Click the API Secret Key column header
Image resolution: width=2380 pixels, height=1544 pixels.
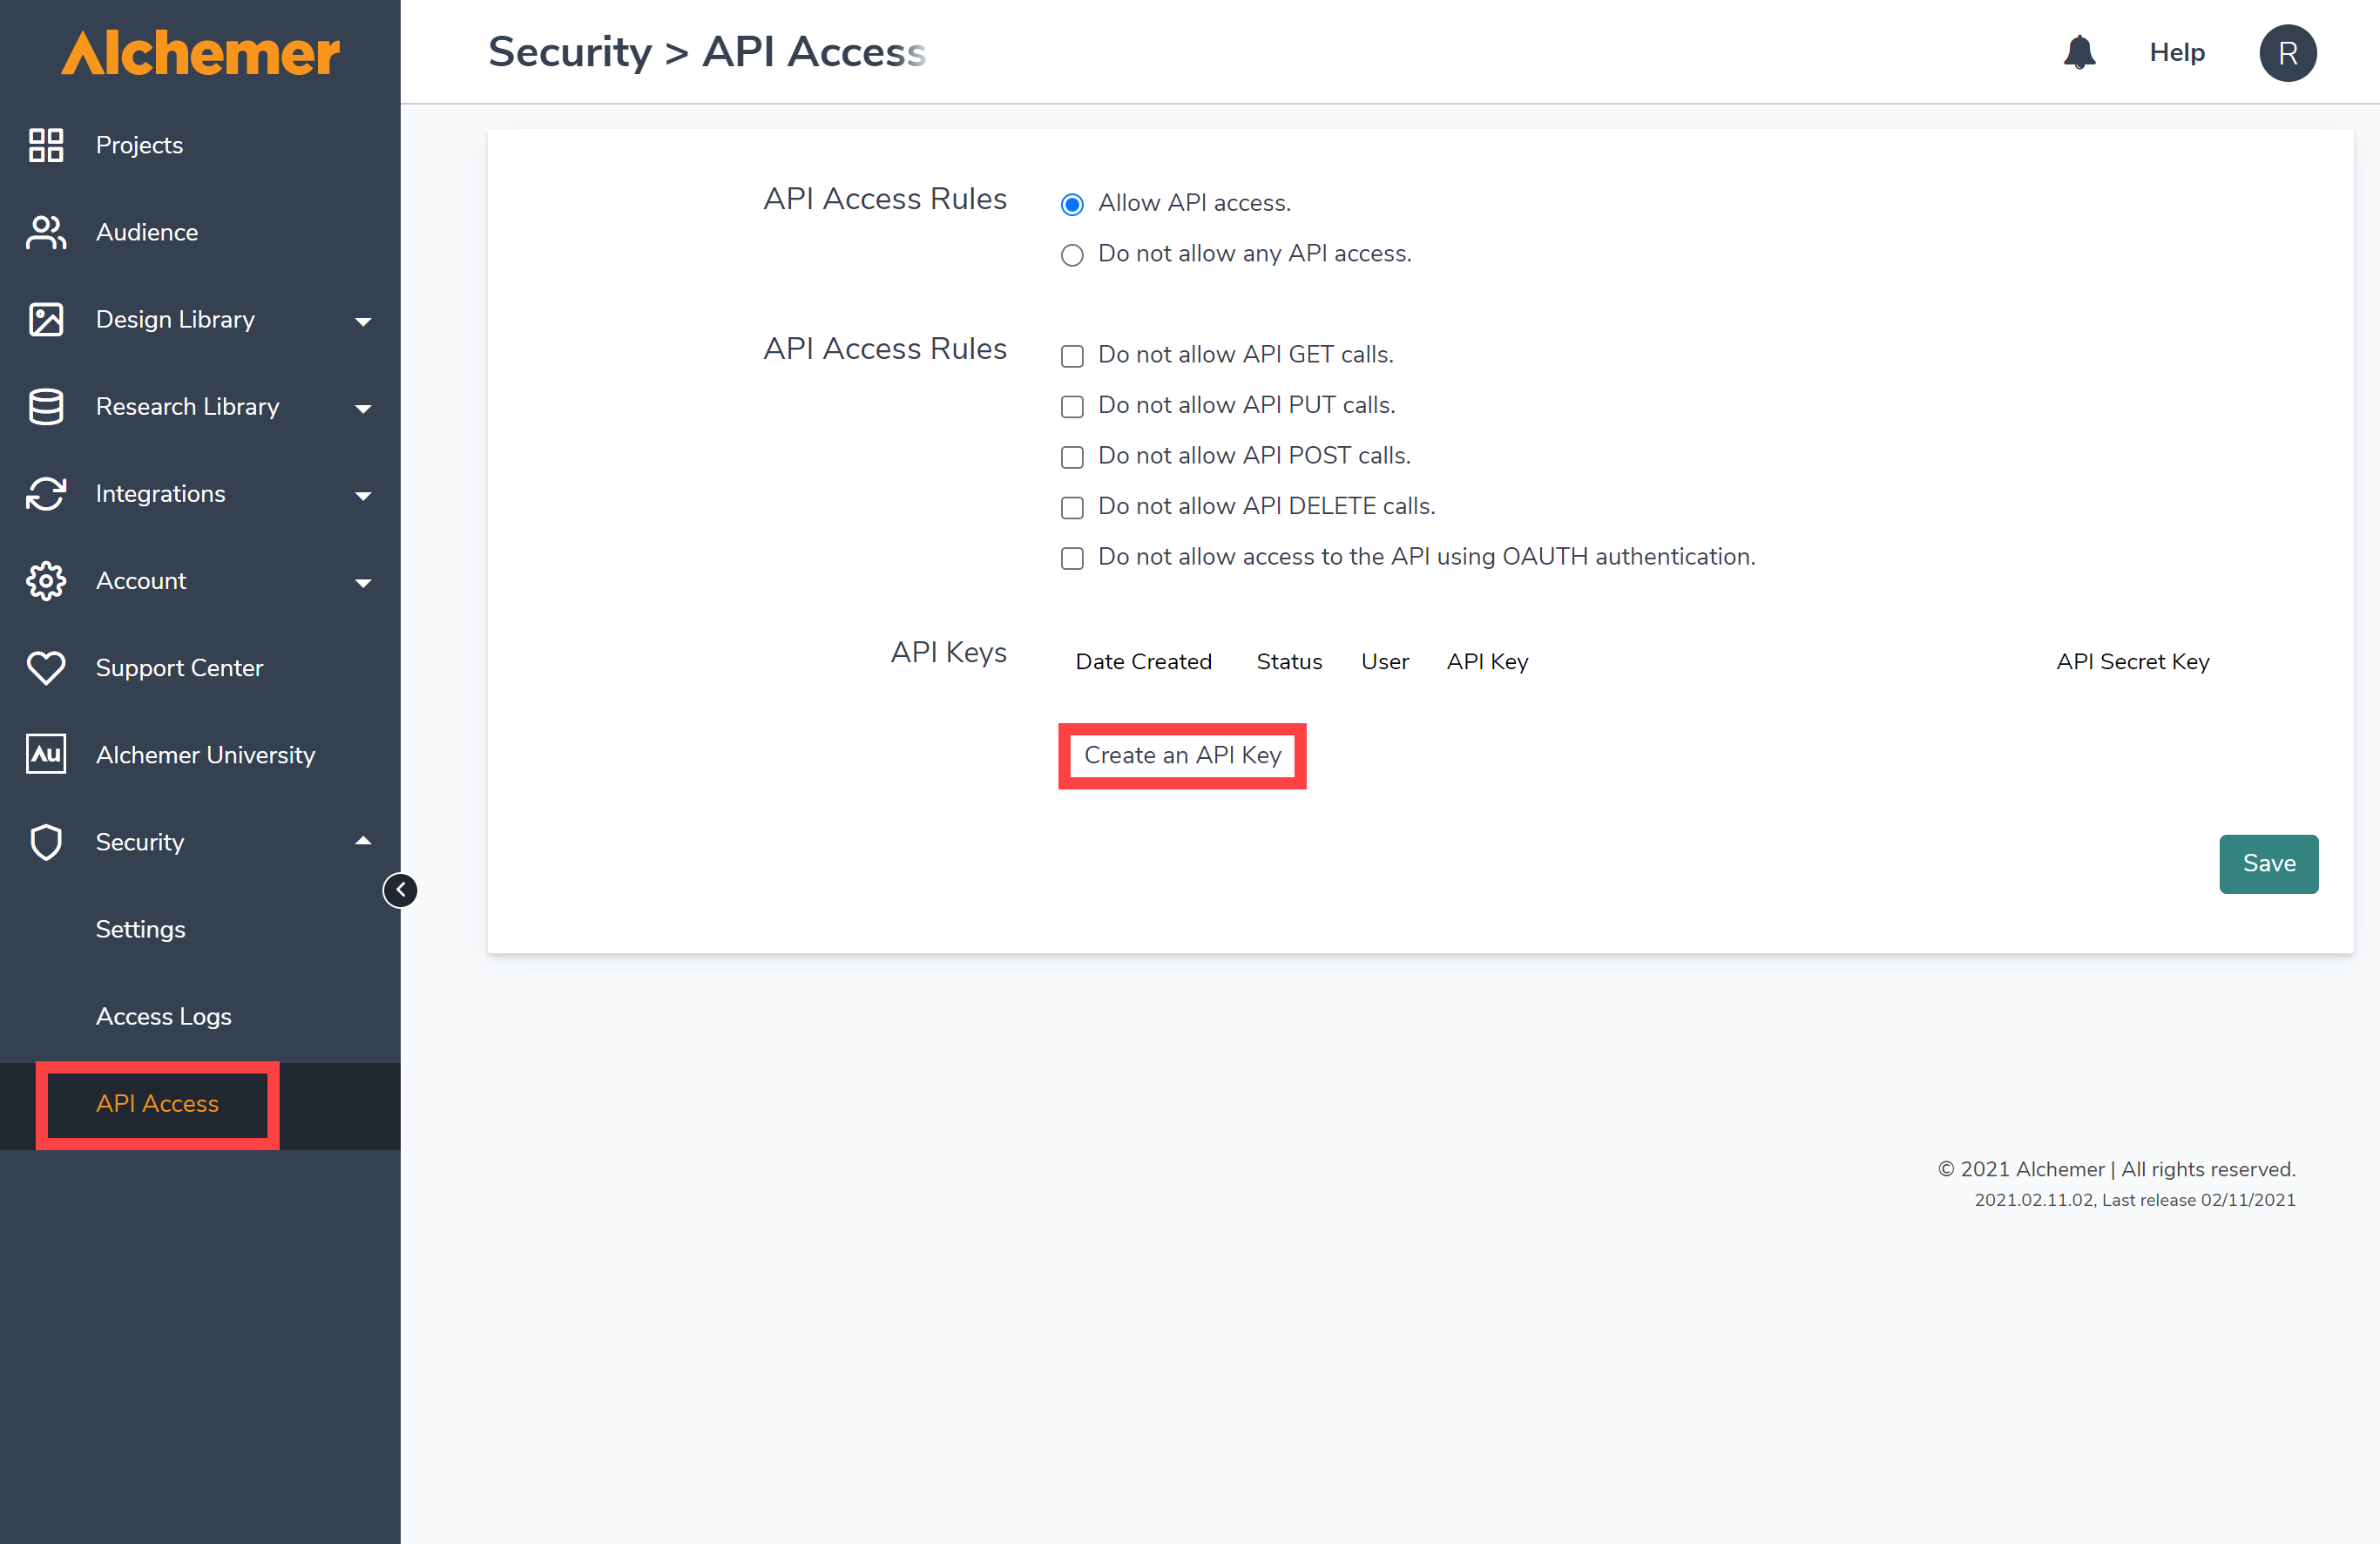(x=2133, y=661)
